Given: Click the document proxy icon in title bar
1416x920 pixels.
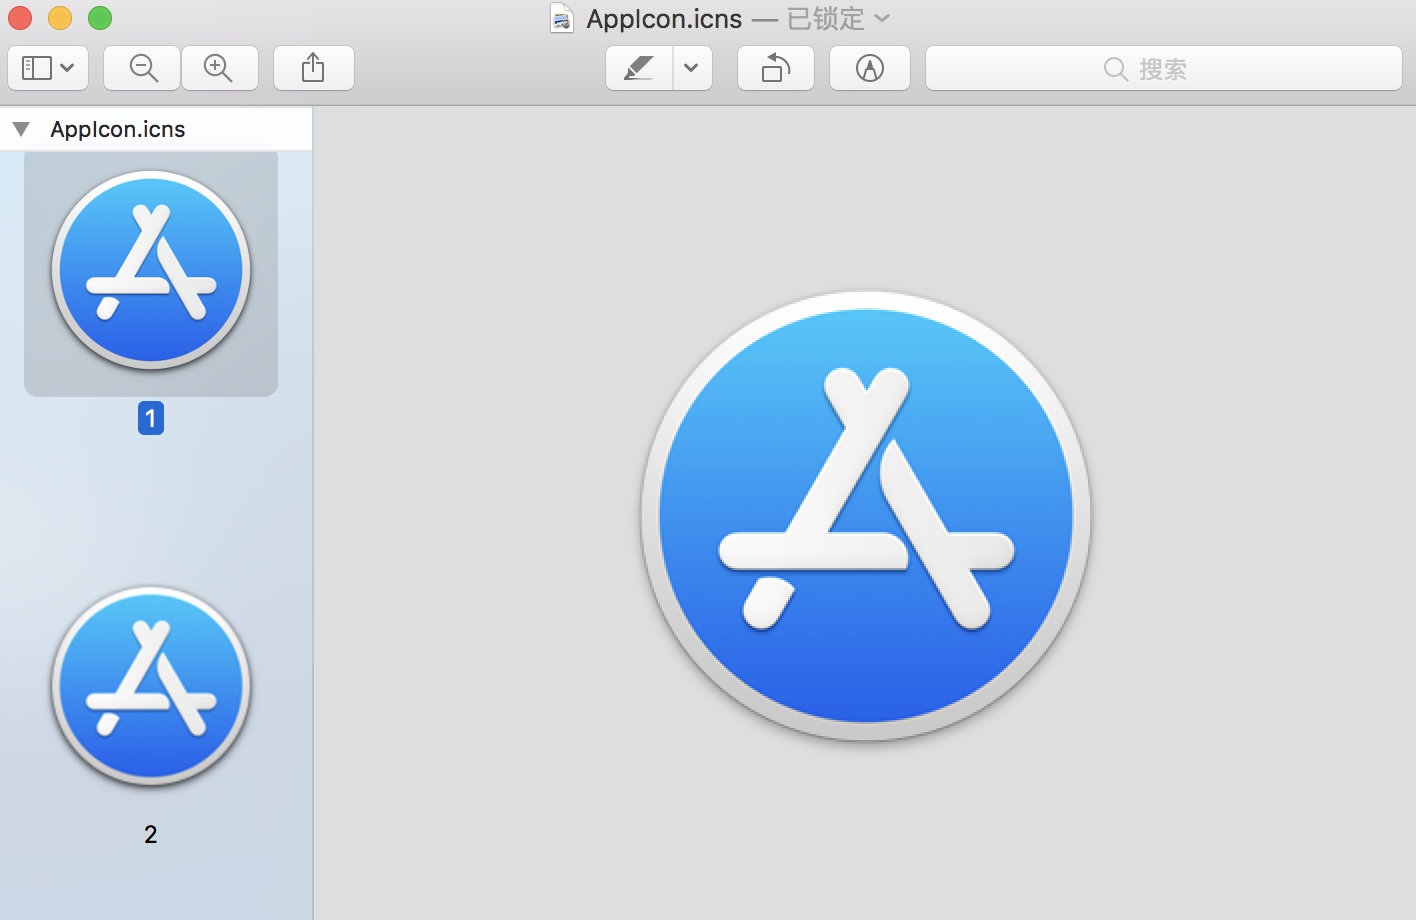Looking at the screenshot, I should point(562,18).
